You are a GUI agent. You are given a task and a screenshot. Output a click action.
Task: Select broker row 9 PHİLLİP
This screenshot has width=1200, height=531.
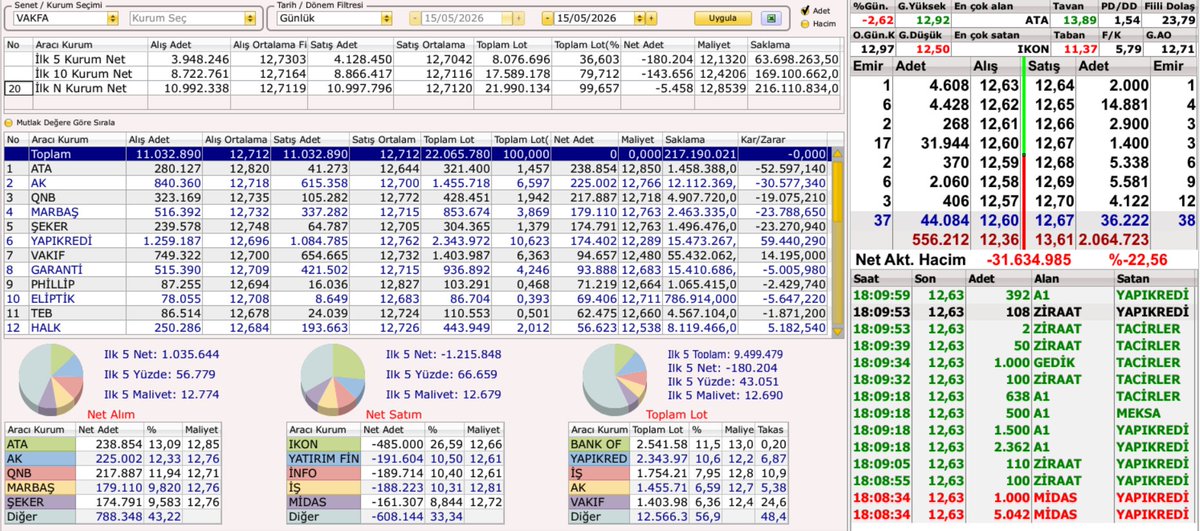[x=416, y=284]
